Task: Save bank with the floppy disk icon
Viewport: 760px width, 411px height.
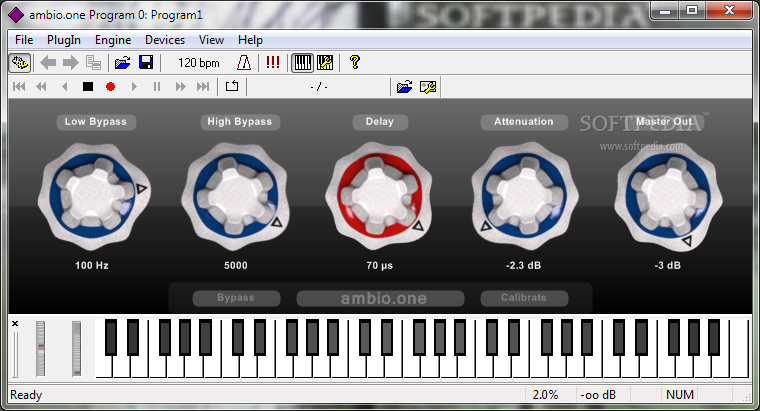Action: point(146,63)
